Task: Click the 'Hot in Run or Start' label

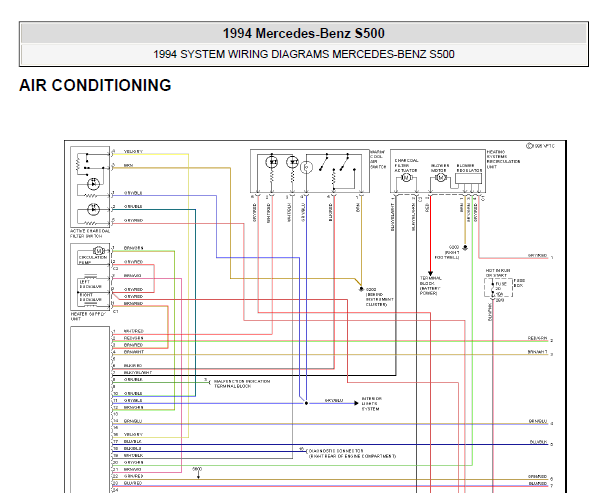Action: pos(498,273)
